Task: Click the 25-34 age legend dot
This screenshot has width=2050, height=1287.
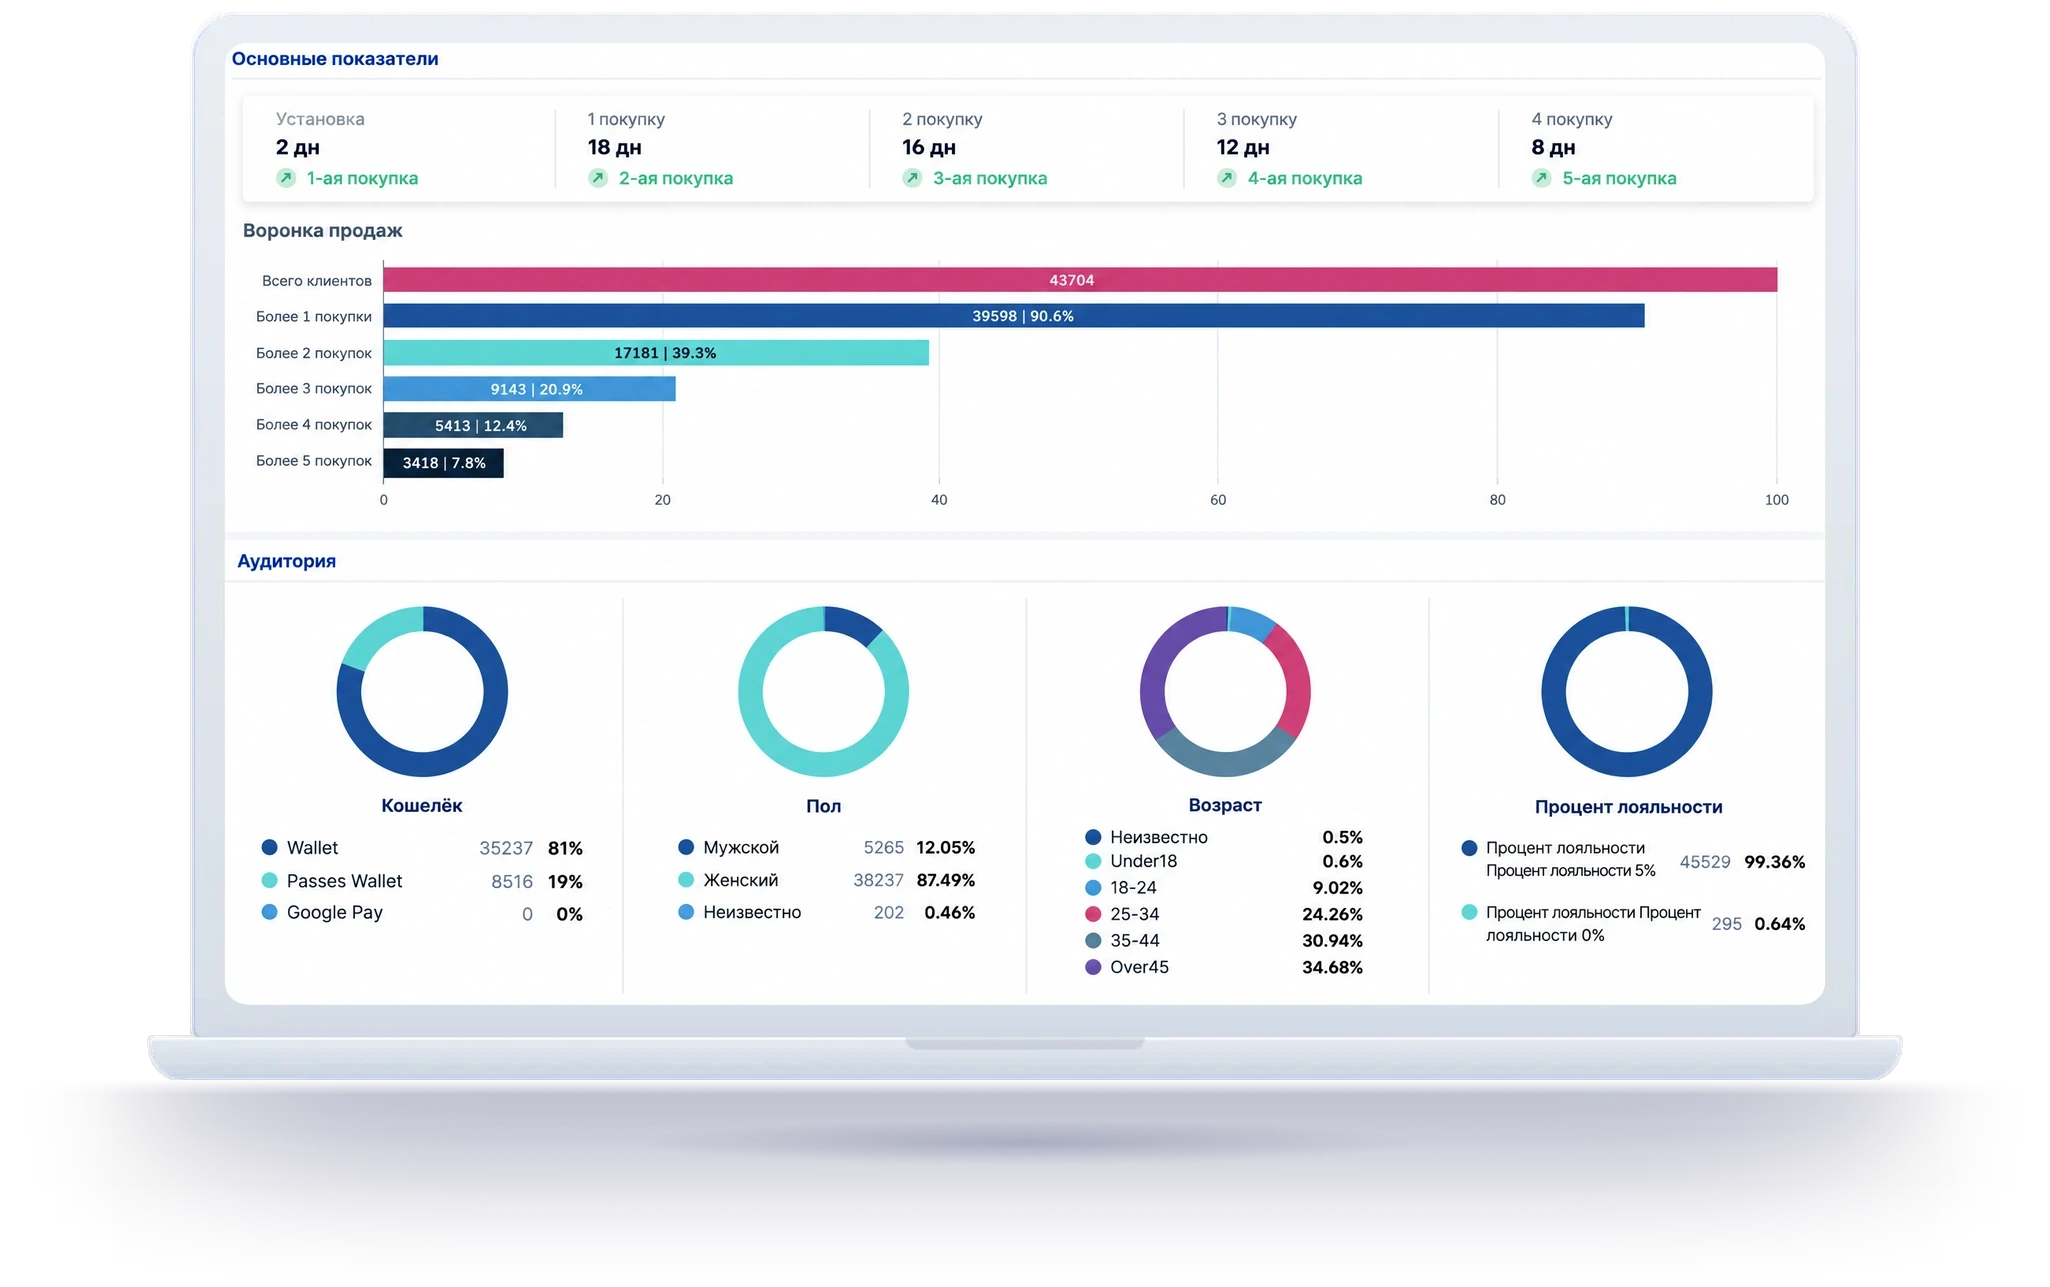Action: tap(1093, 914)
